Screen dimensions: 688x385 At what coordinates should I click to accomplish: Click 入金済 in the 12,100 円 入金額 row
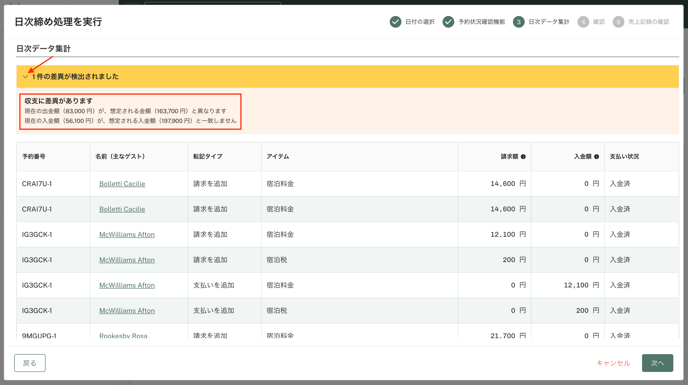(x=620, y=285)
